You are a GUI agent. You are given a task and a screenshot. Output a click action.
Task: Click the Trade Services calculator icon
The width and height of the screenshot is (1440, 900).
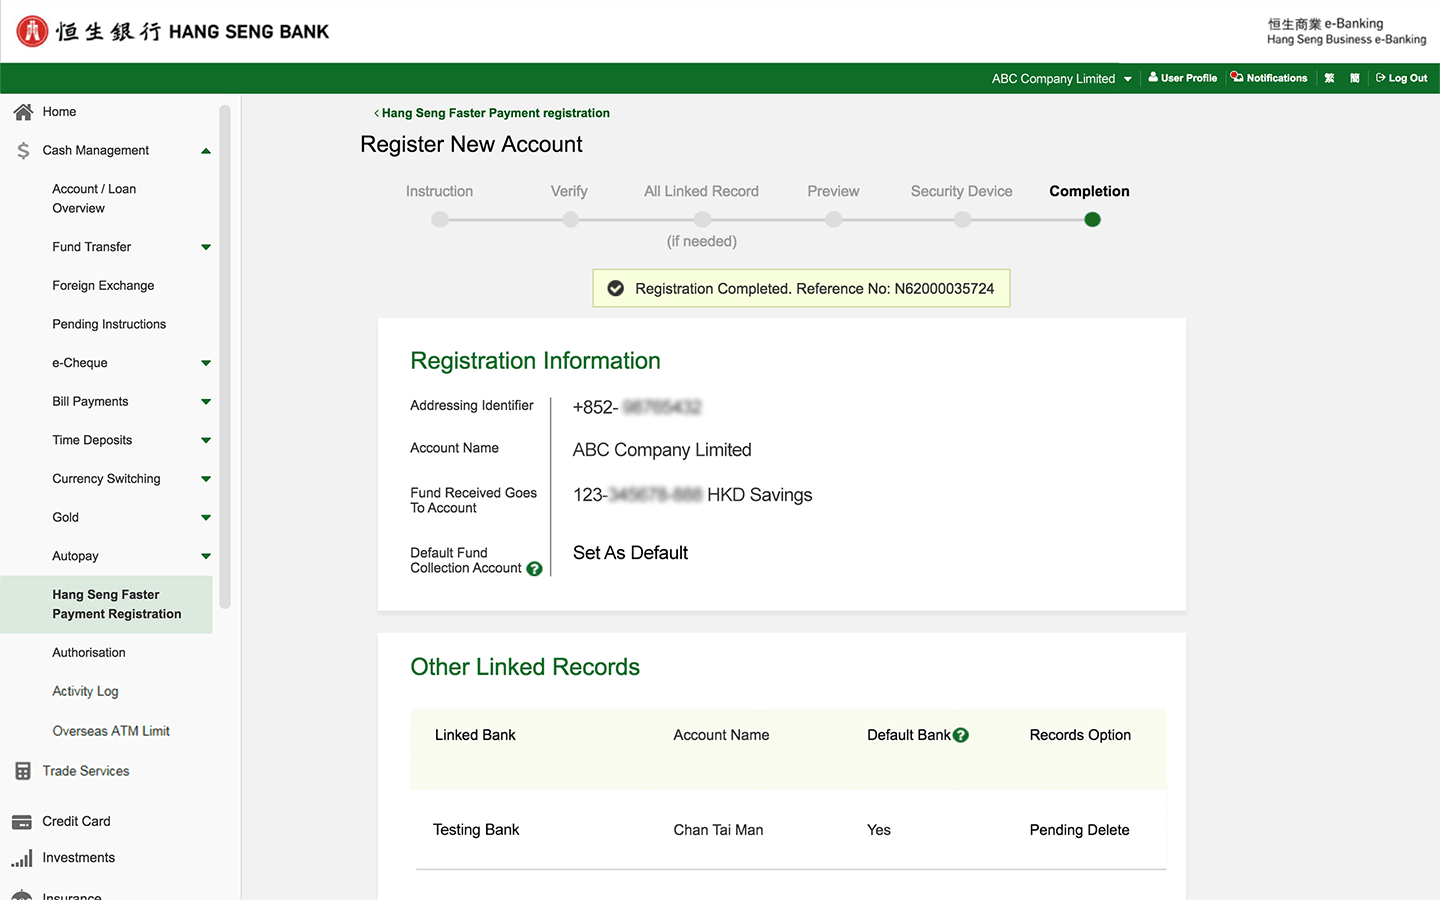23,771
